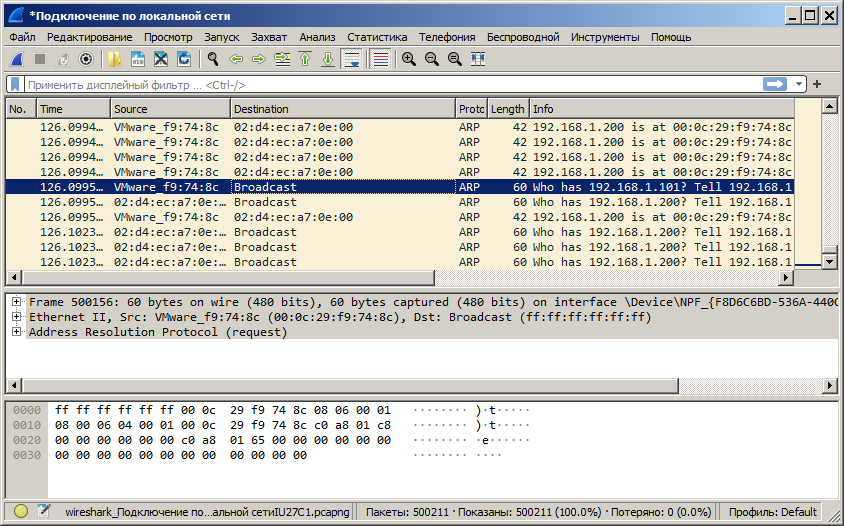Toggle autoscroll during live capture
Screen dimensions: 844x526
coord(351,59)
